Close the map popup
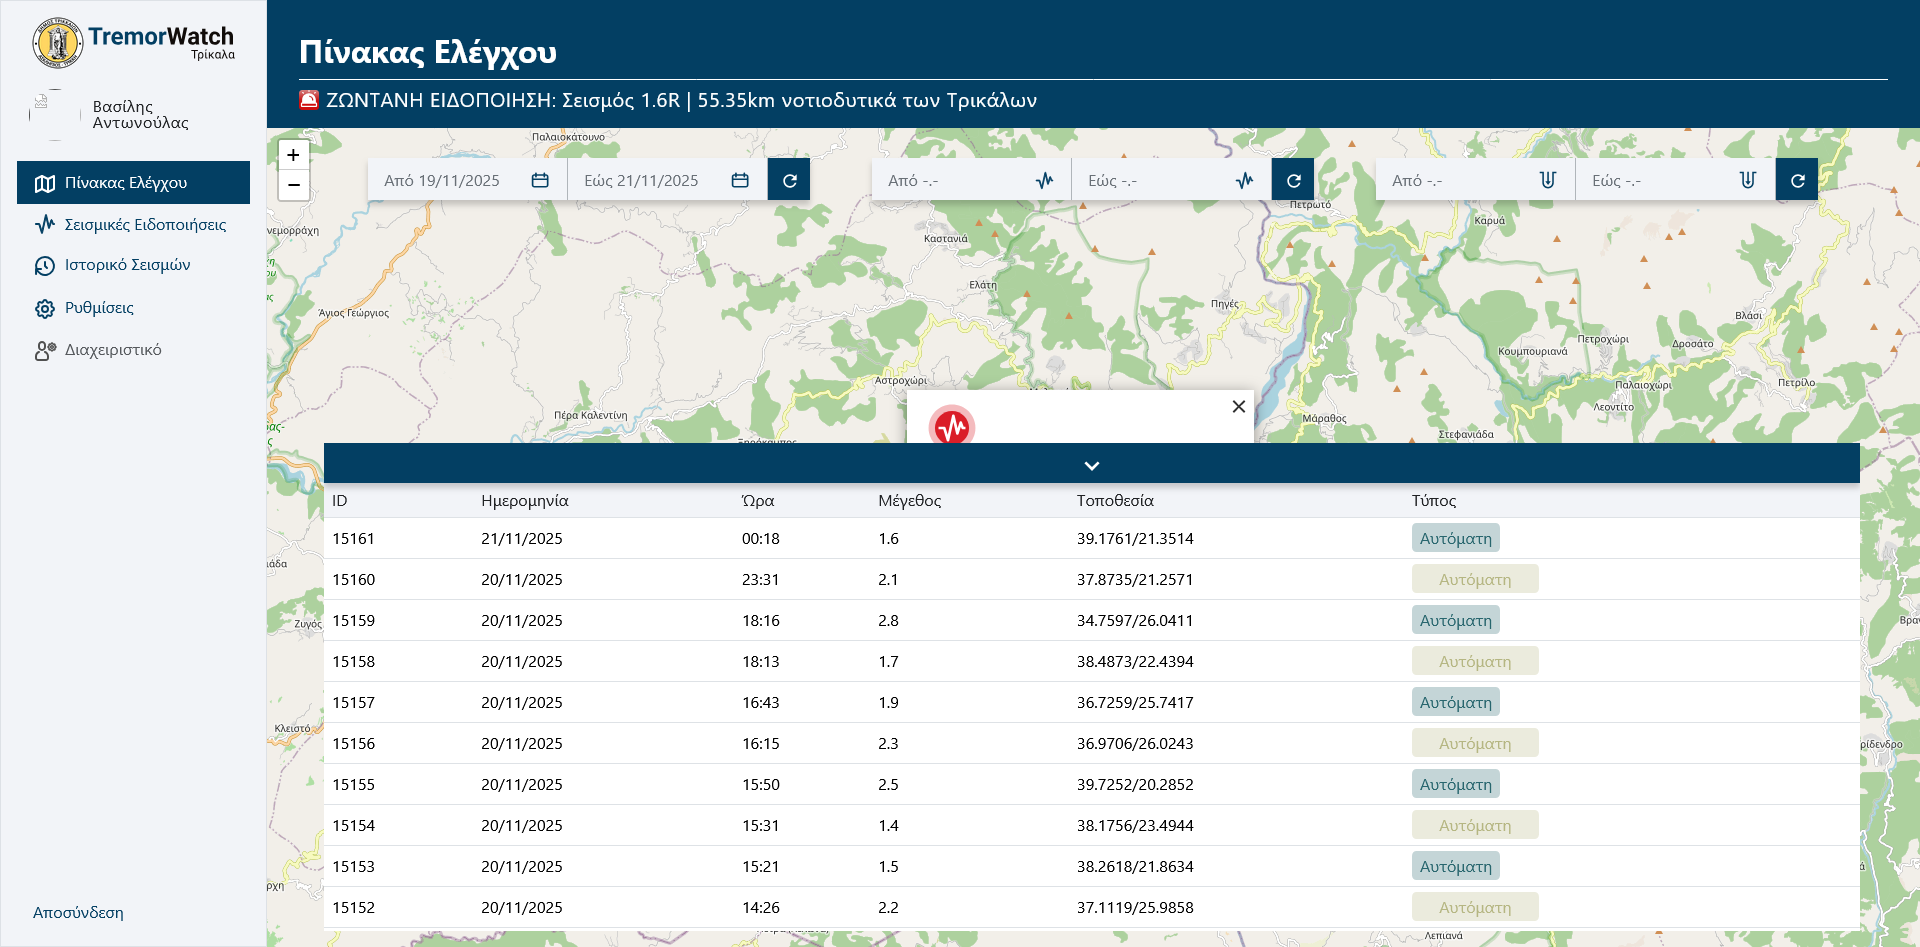Image resolution: width=1920 pixels, height=947 pixels. [1238, 406]
